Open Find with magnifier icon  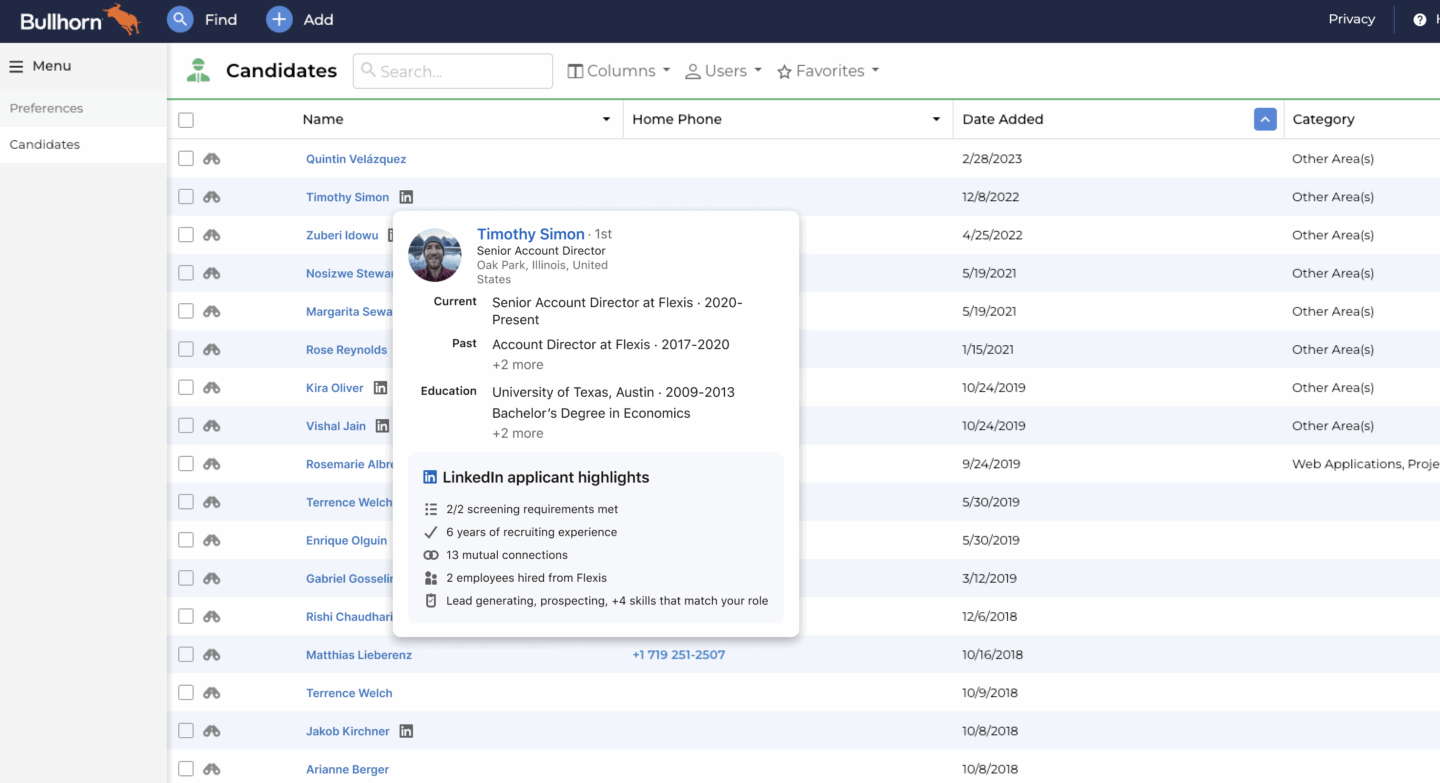pyautogui.click(x=180, y=19)
